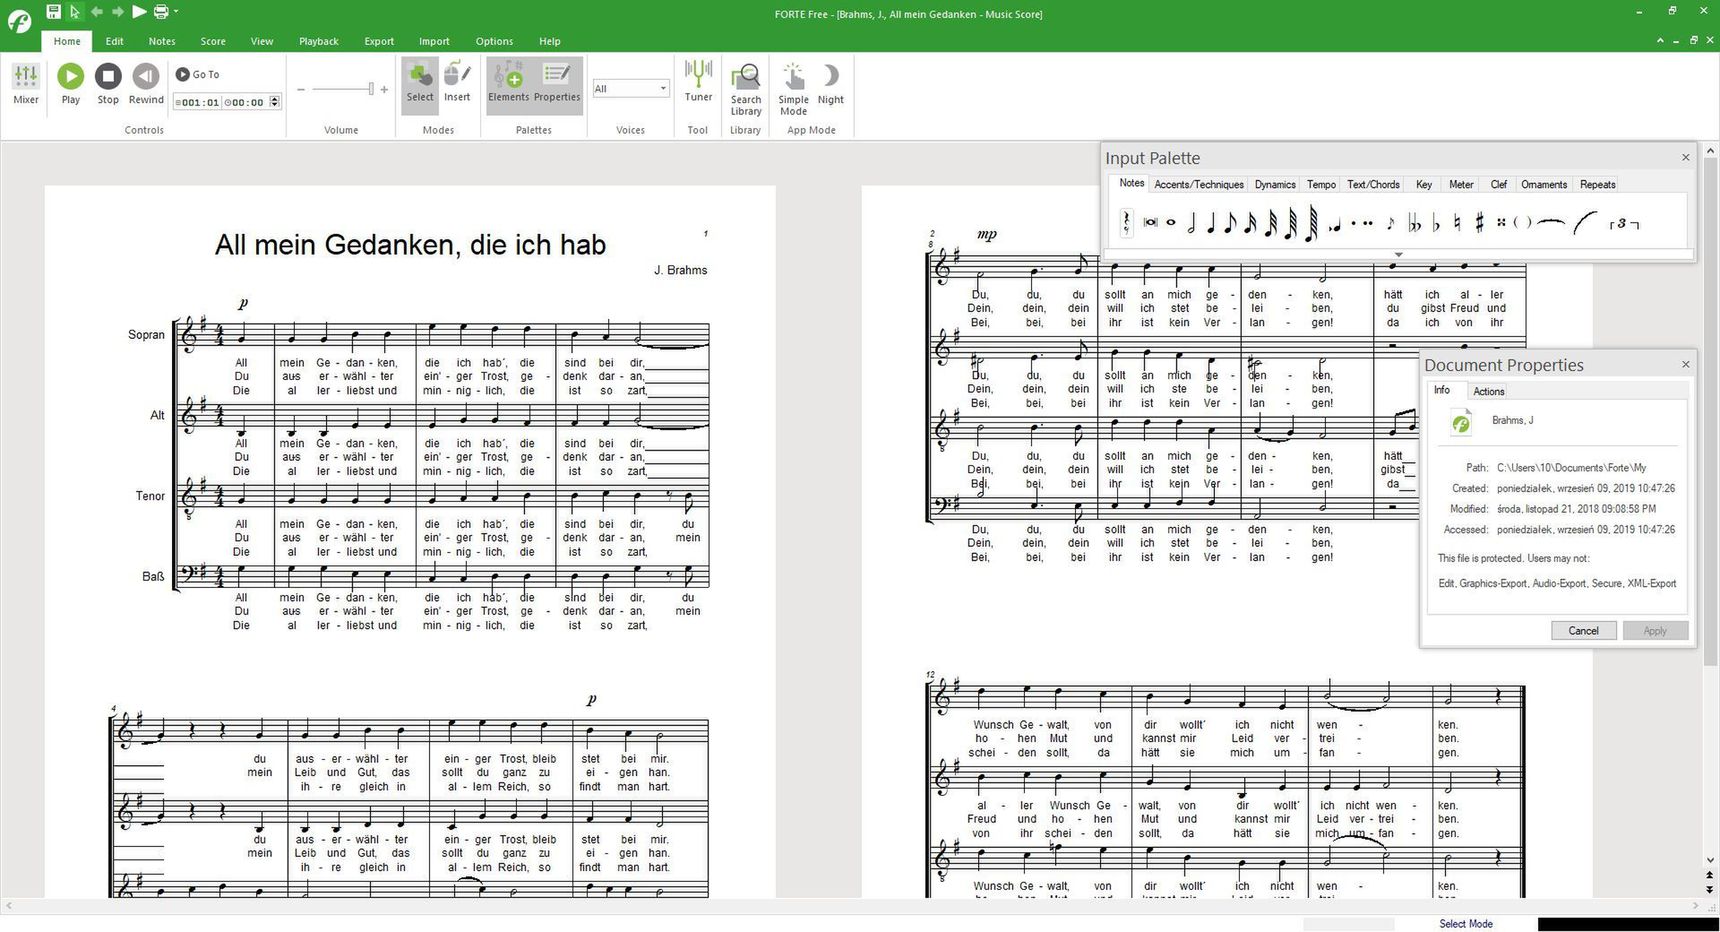
Task: Open the Mixer
Action: (26, 84)
